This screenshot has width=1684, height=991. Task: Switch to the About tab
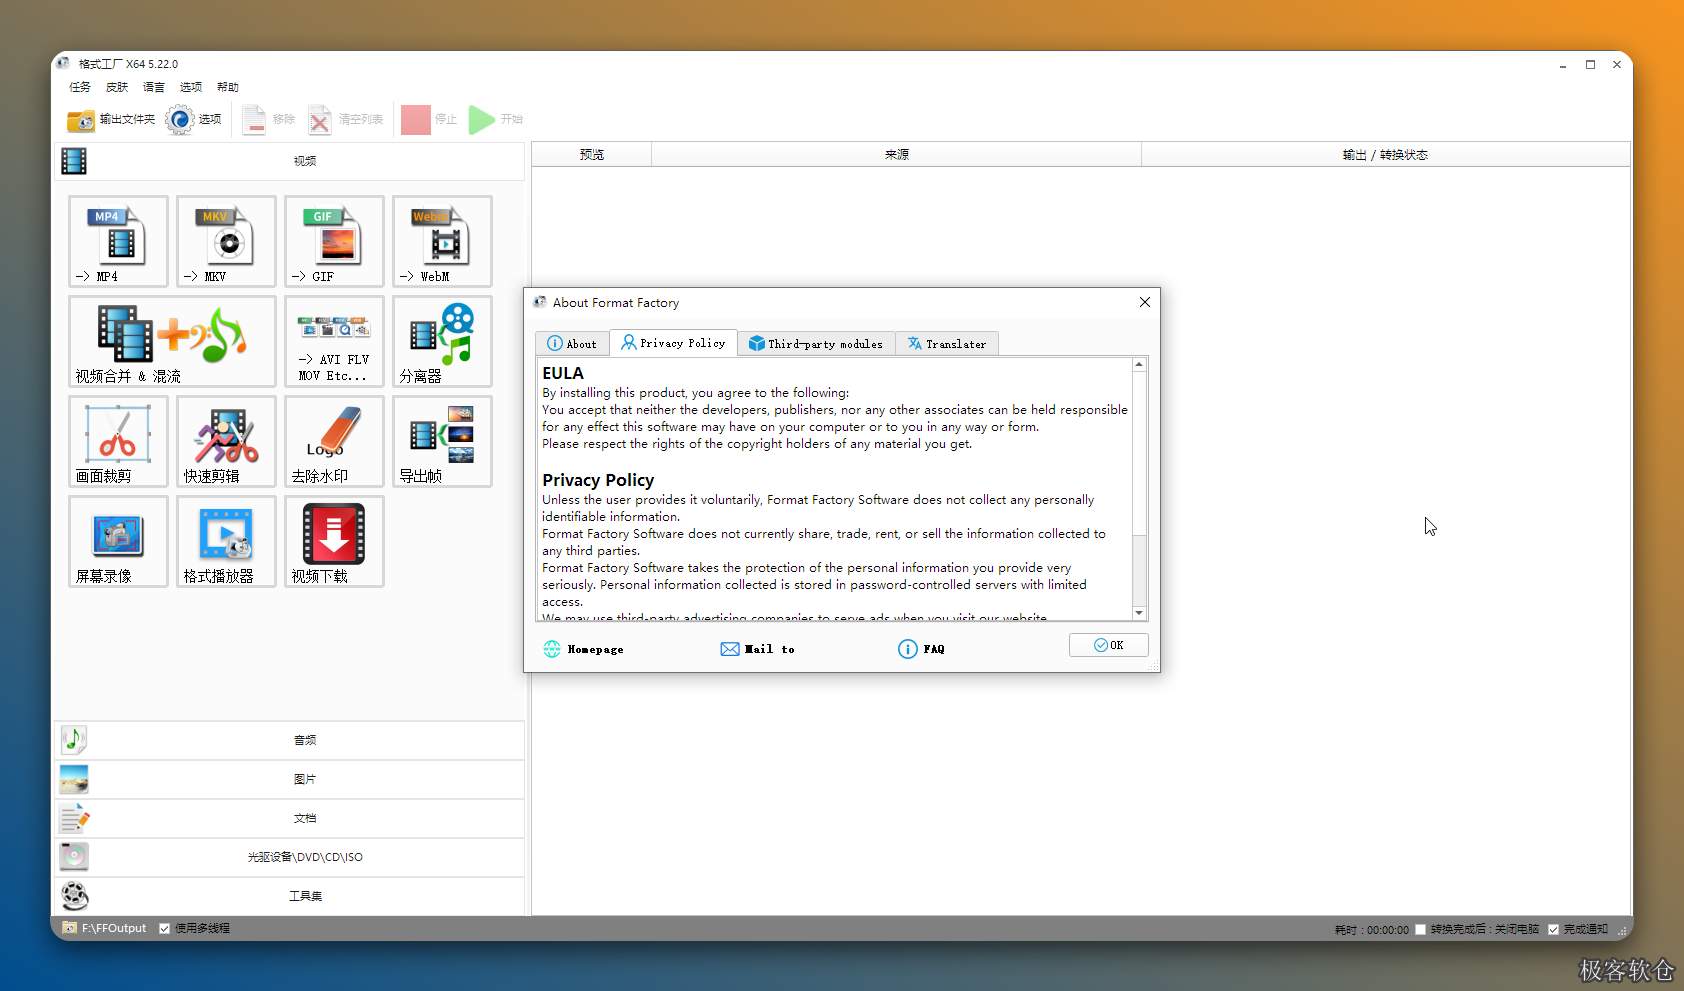pos(572,344)
